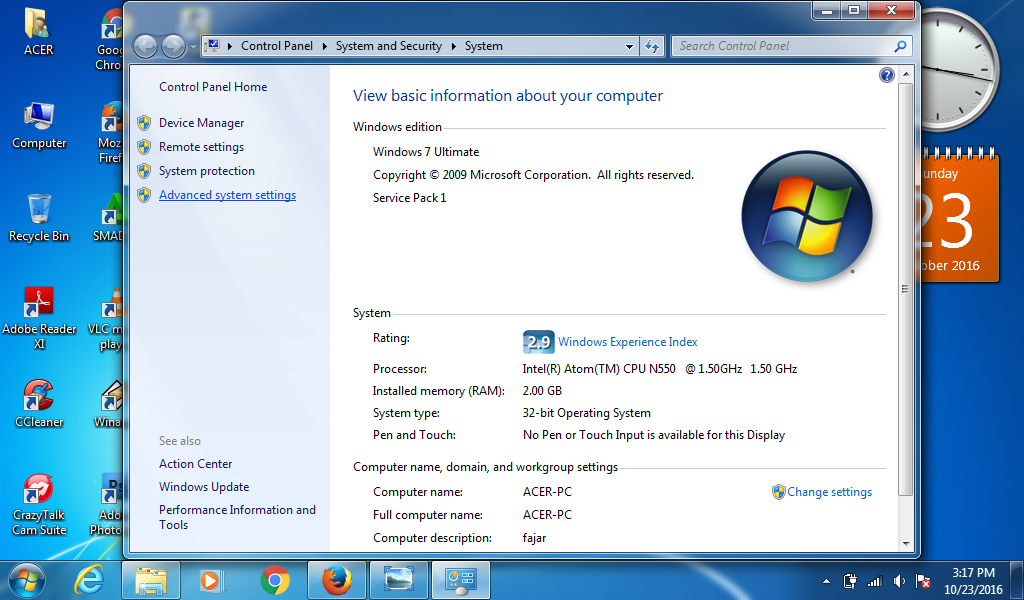Screen dimensions: 1024x600
Task: Click the scrollbar down arrow
Action: [905, 543]
